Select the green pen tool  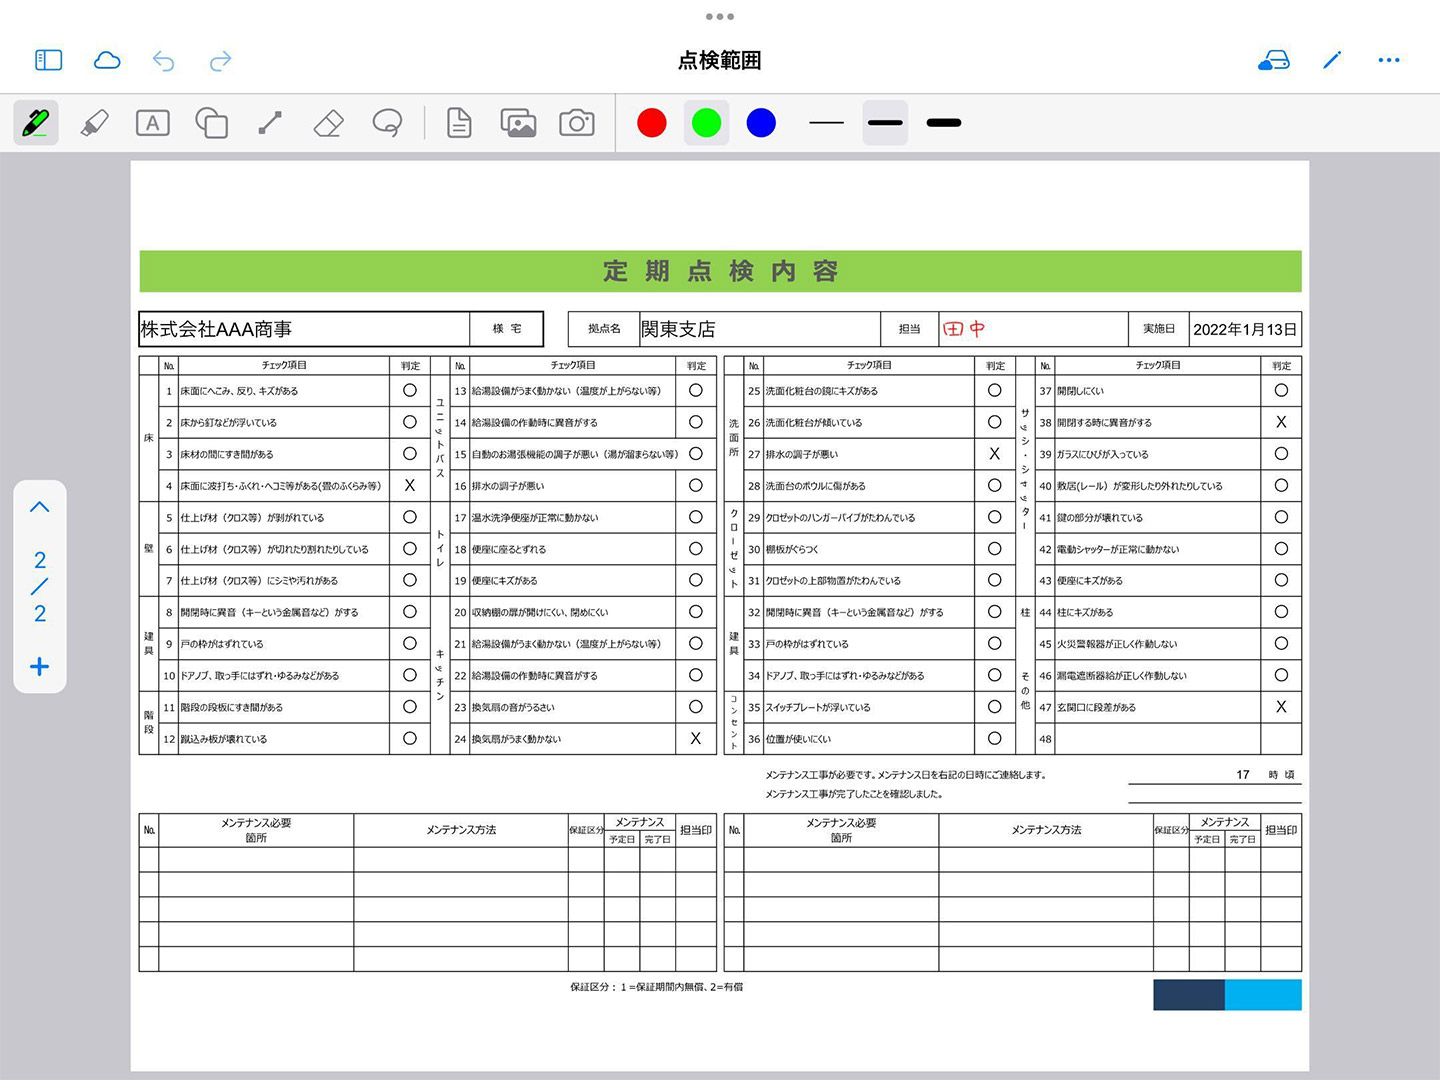[36, 123]
